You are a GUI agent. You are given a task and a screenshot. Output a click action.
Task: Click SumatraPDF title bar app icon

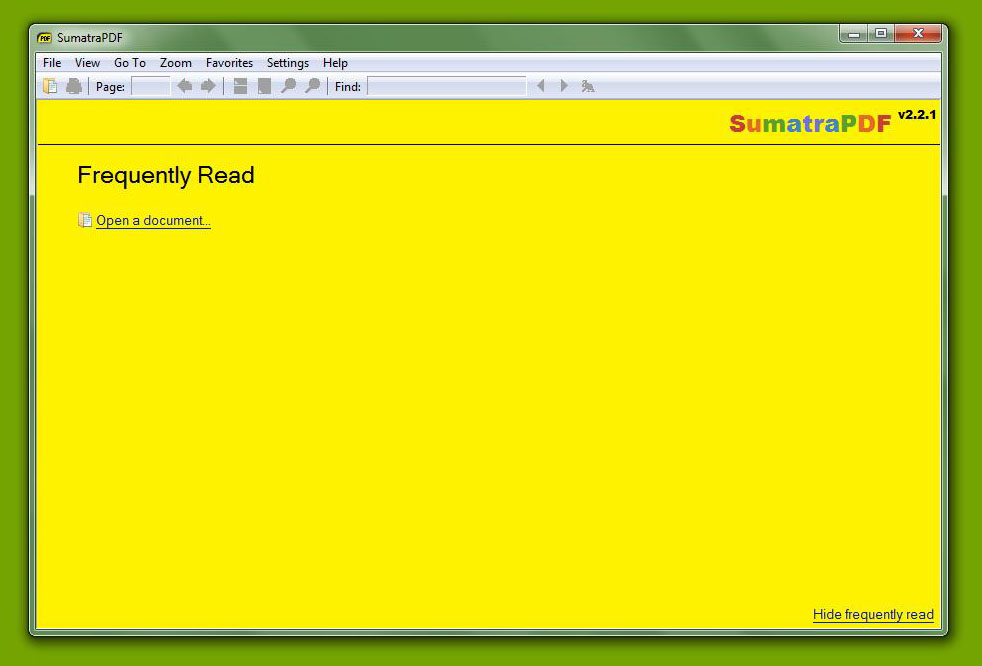[44, 38]
